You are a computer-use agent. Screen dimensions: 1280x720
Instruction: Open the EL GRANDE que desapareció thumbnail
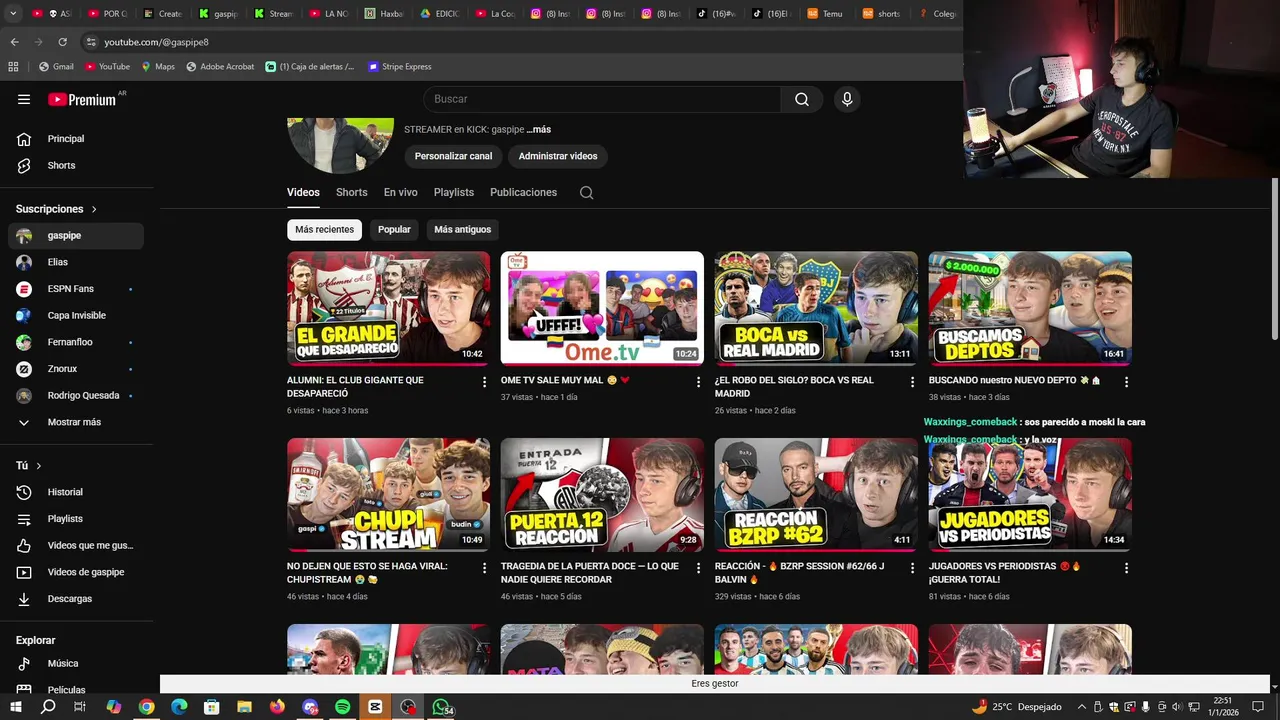coord(388,308)
